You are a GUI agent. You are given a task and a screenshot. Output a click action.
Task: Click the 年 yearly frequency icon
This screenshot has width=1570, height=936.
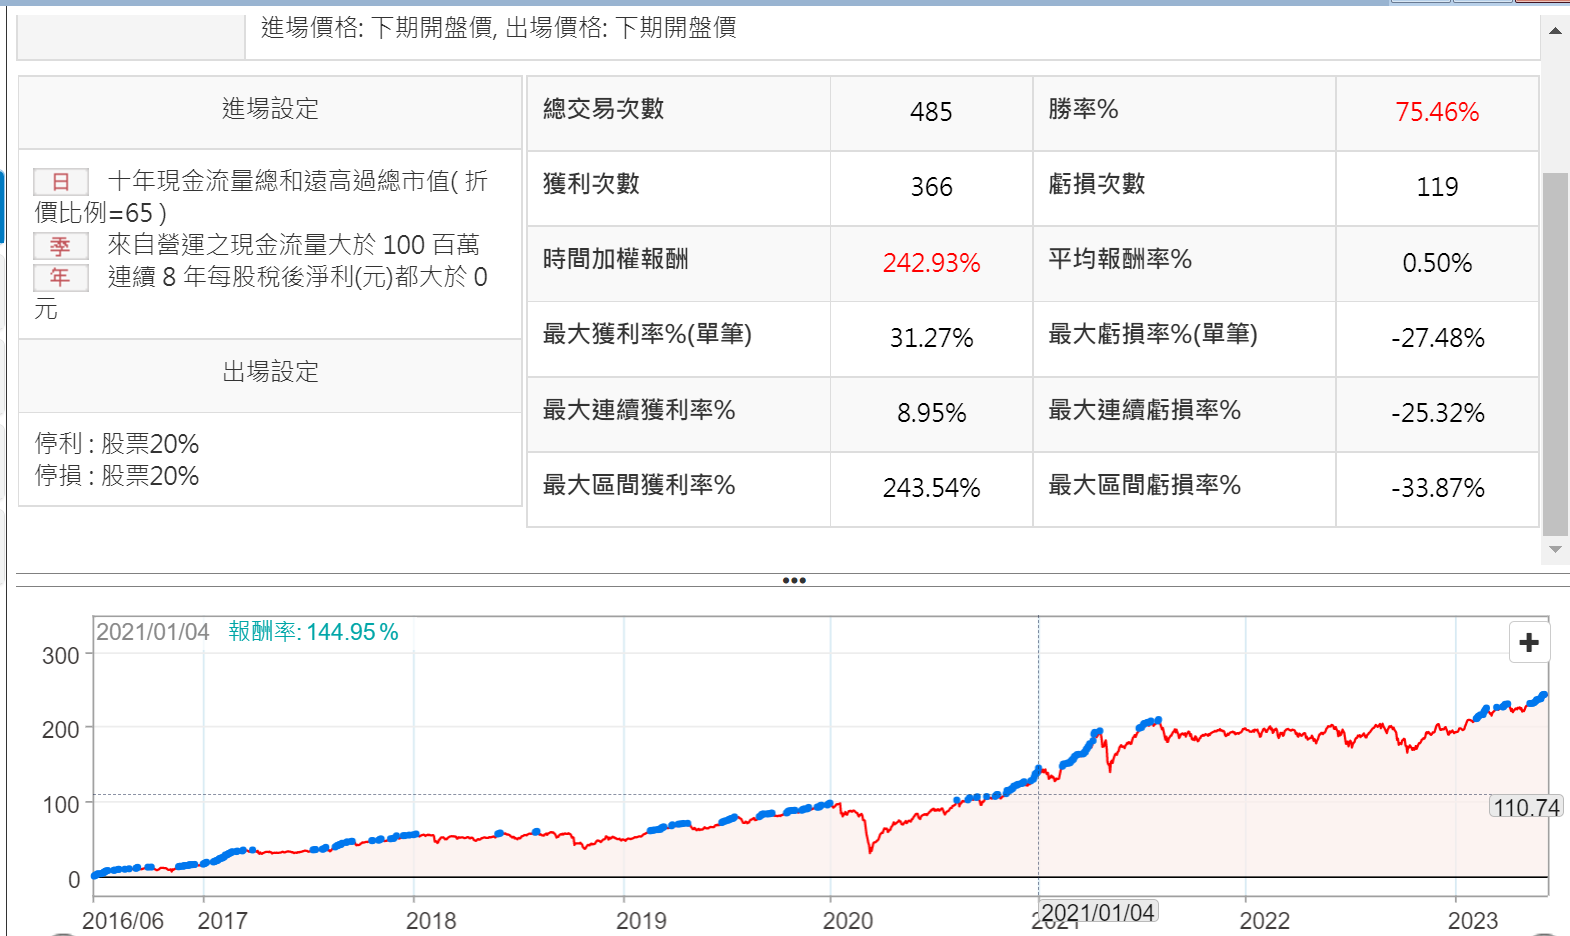pyautogui.click(x=61, y=277)
